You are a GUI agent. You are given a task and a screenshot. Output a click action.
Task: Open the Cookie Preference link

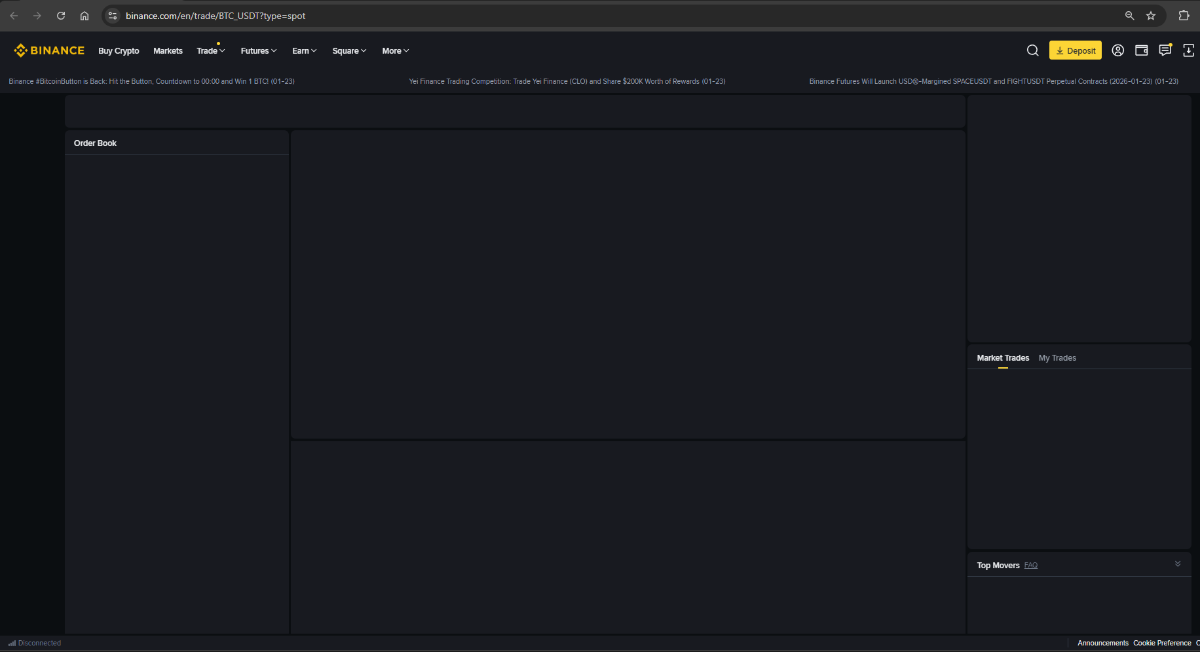[x=1162, y=643]
